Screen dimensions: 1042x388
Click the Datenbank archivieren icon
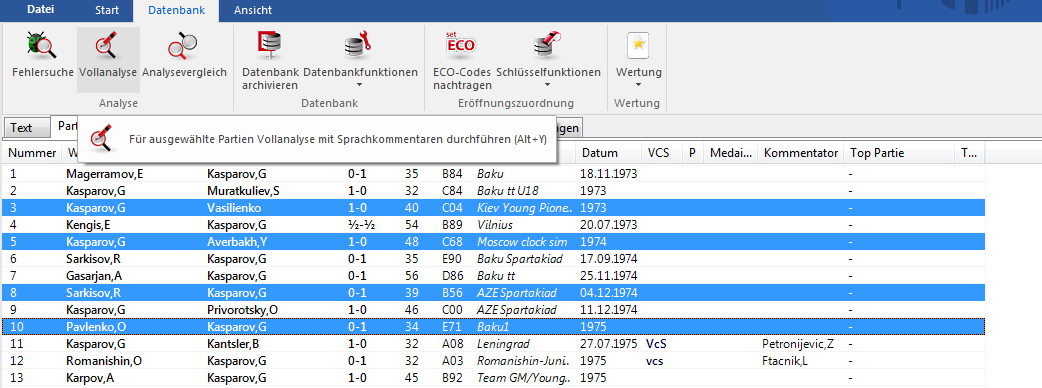[x=270, y=47]
